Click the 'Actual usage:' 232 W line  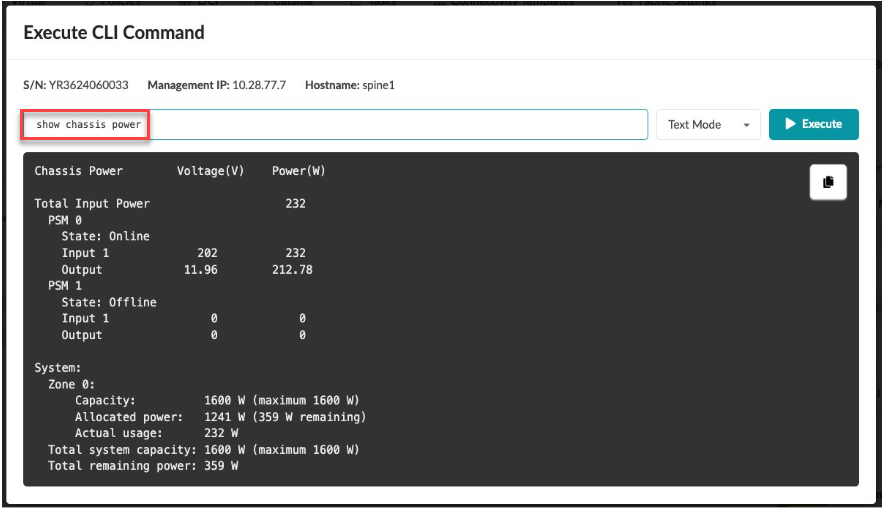pyautogui.click(x=156, y=433)
